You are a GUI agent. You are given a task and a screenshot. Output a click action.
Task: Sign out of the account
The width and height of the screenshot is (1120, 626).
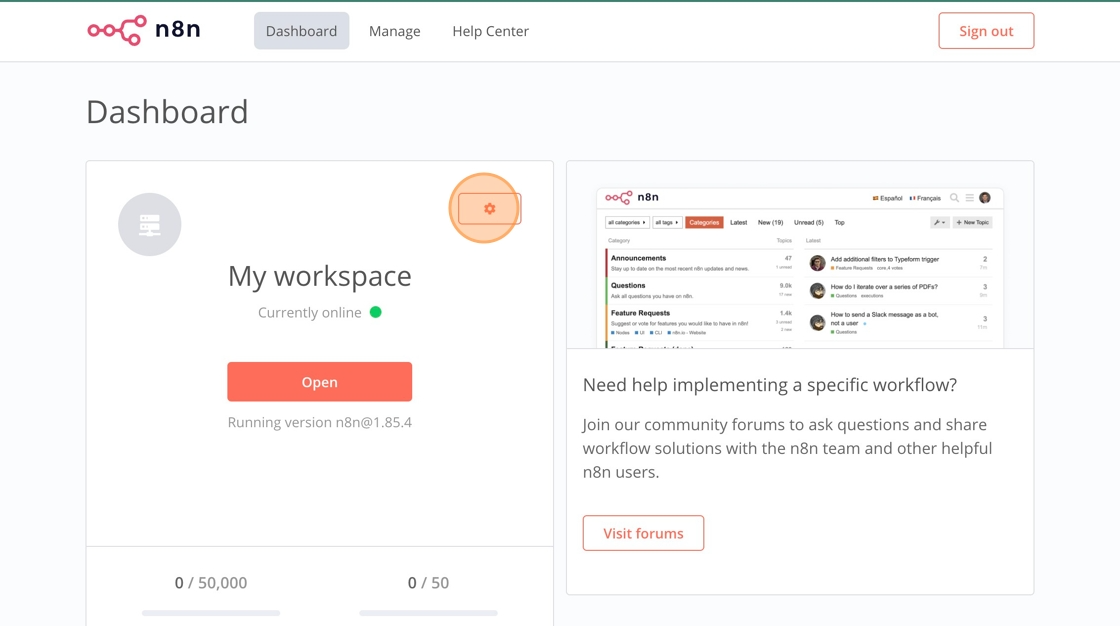(x=986, y=31)
